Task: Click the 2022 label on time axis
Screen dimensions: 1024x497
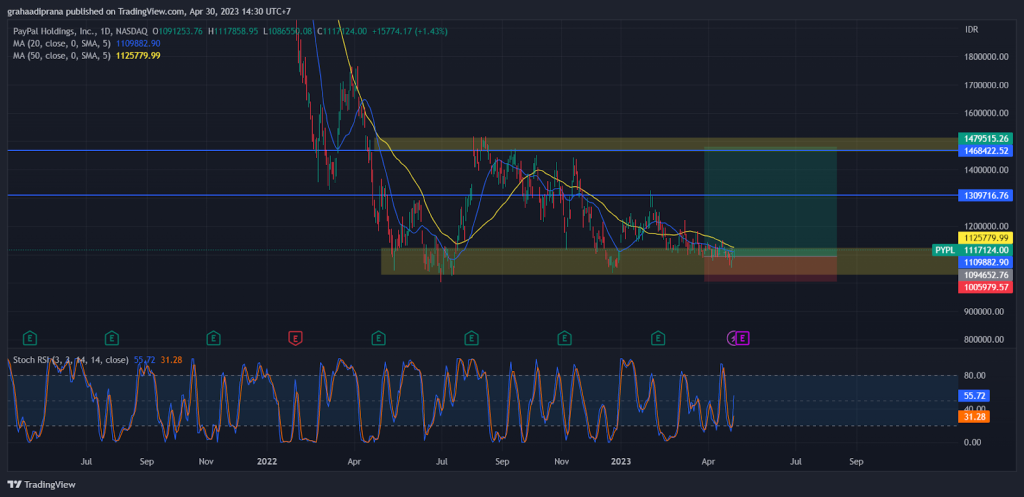Action: 267,462
